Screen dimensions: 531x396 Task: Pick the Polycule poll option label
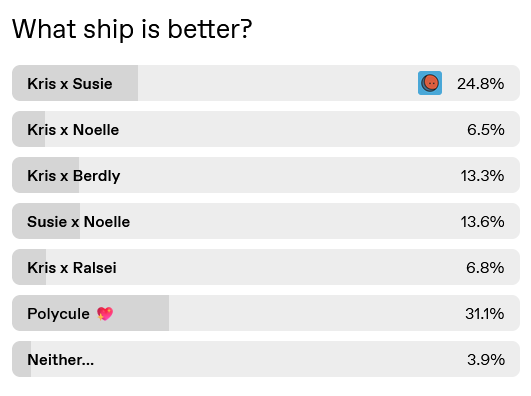(58, 314)
